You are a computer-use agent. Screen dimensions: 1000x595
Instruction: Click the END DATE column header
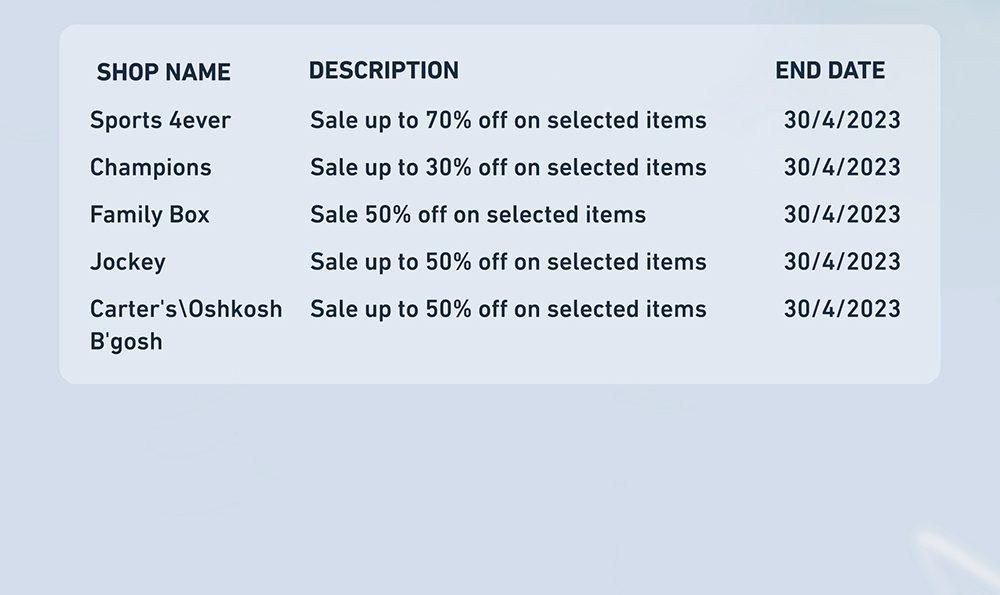830,70
